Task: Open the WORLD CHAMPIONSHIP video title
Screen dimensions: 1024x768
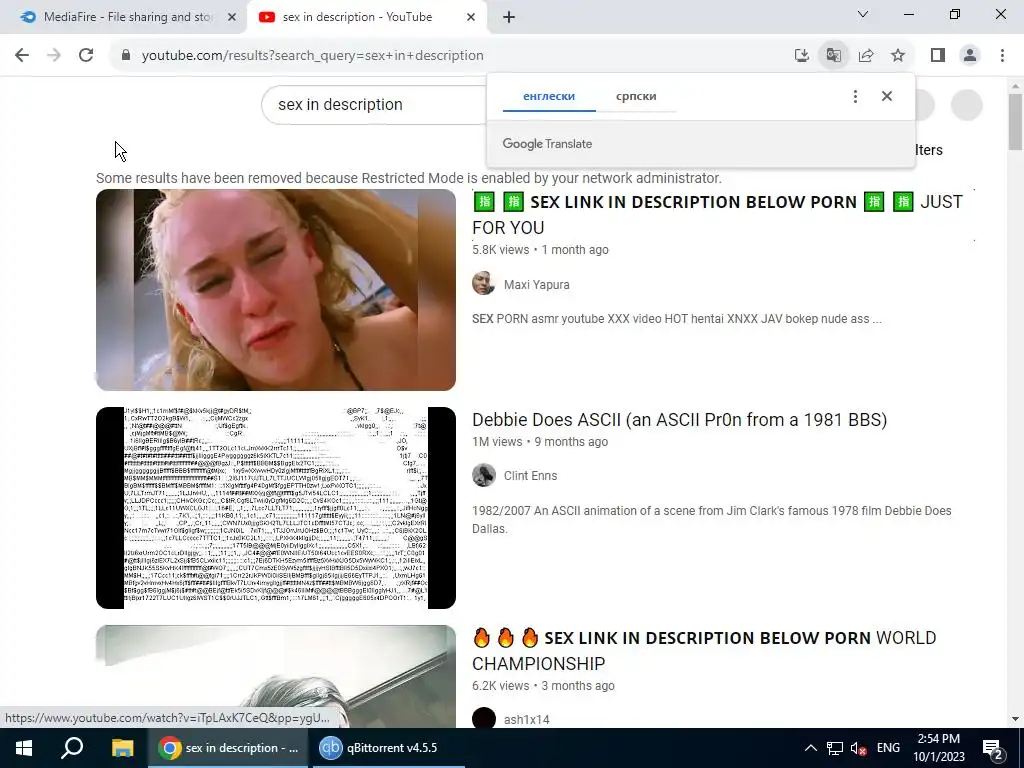Action: (x=704, y=650)
